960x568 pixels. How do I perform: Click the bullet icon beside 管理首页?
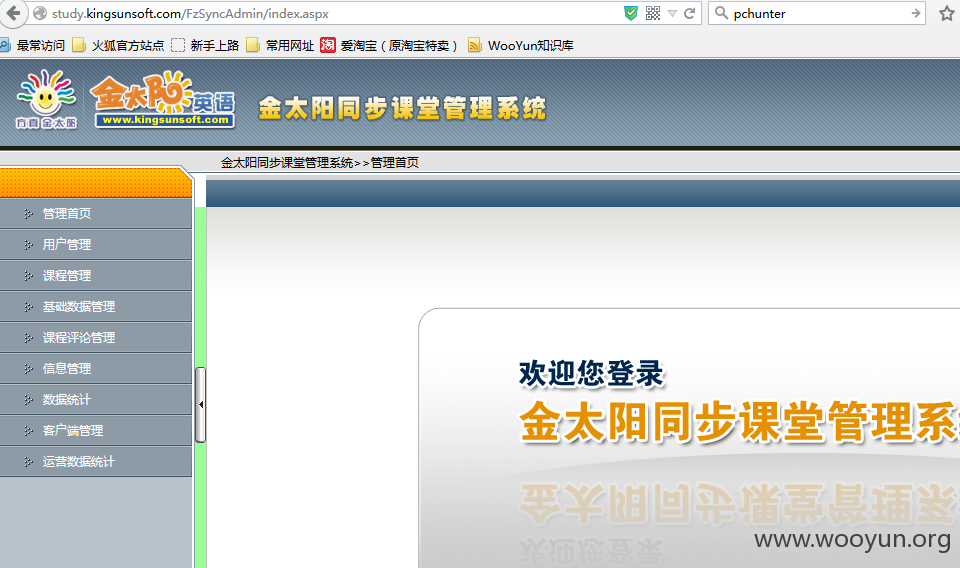click(28, 214)
